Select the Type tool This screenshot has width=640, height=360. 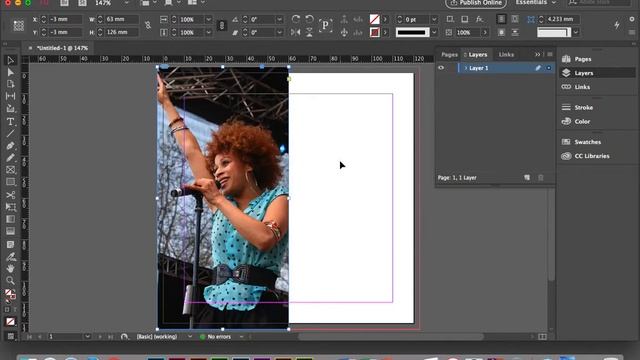pyautogui.click(x=11, y=121)
